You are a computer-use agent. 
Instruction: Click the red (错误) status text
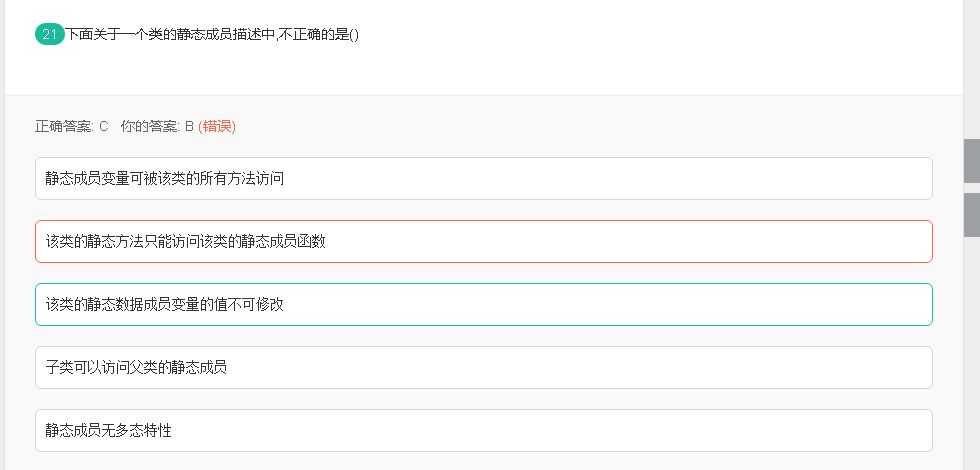point(217,126)
